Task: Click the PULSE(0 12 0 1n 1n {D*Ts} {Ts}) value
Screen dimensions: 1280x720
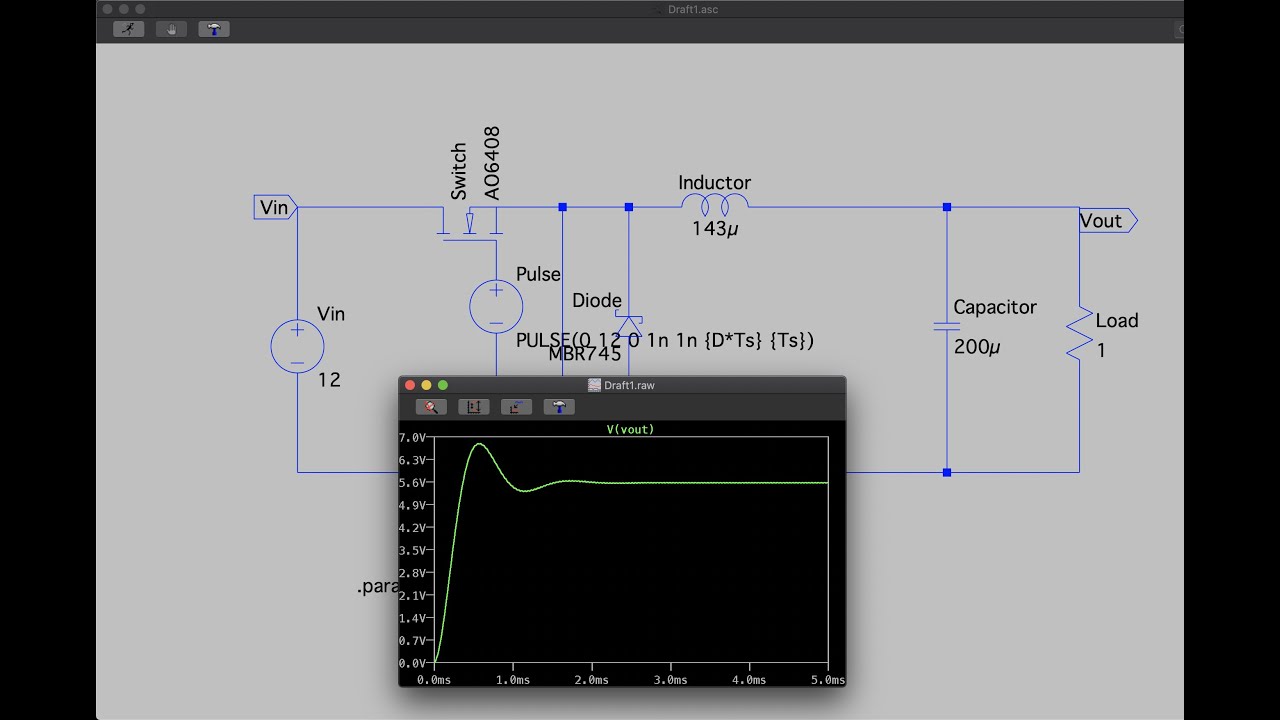Action: [665, 341]
